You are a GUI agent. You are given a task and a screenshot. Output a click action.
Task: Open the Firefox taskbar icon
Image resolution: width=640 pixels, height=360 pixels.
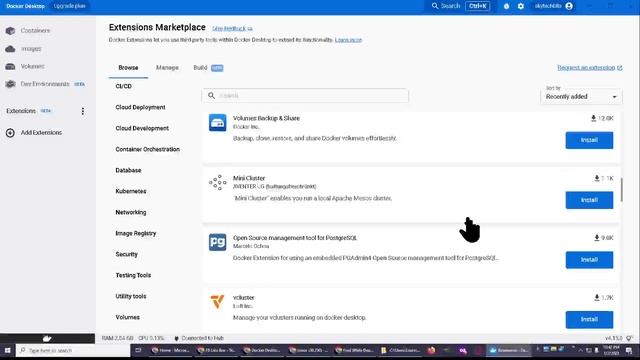[x=431, y=350]
